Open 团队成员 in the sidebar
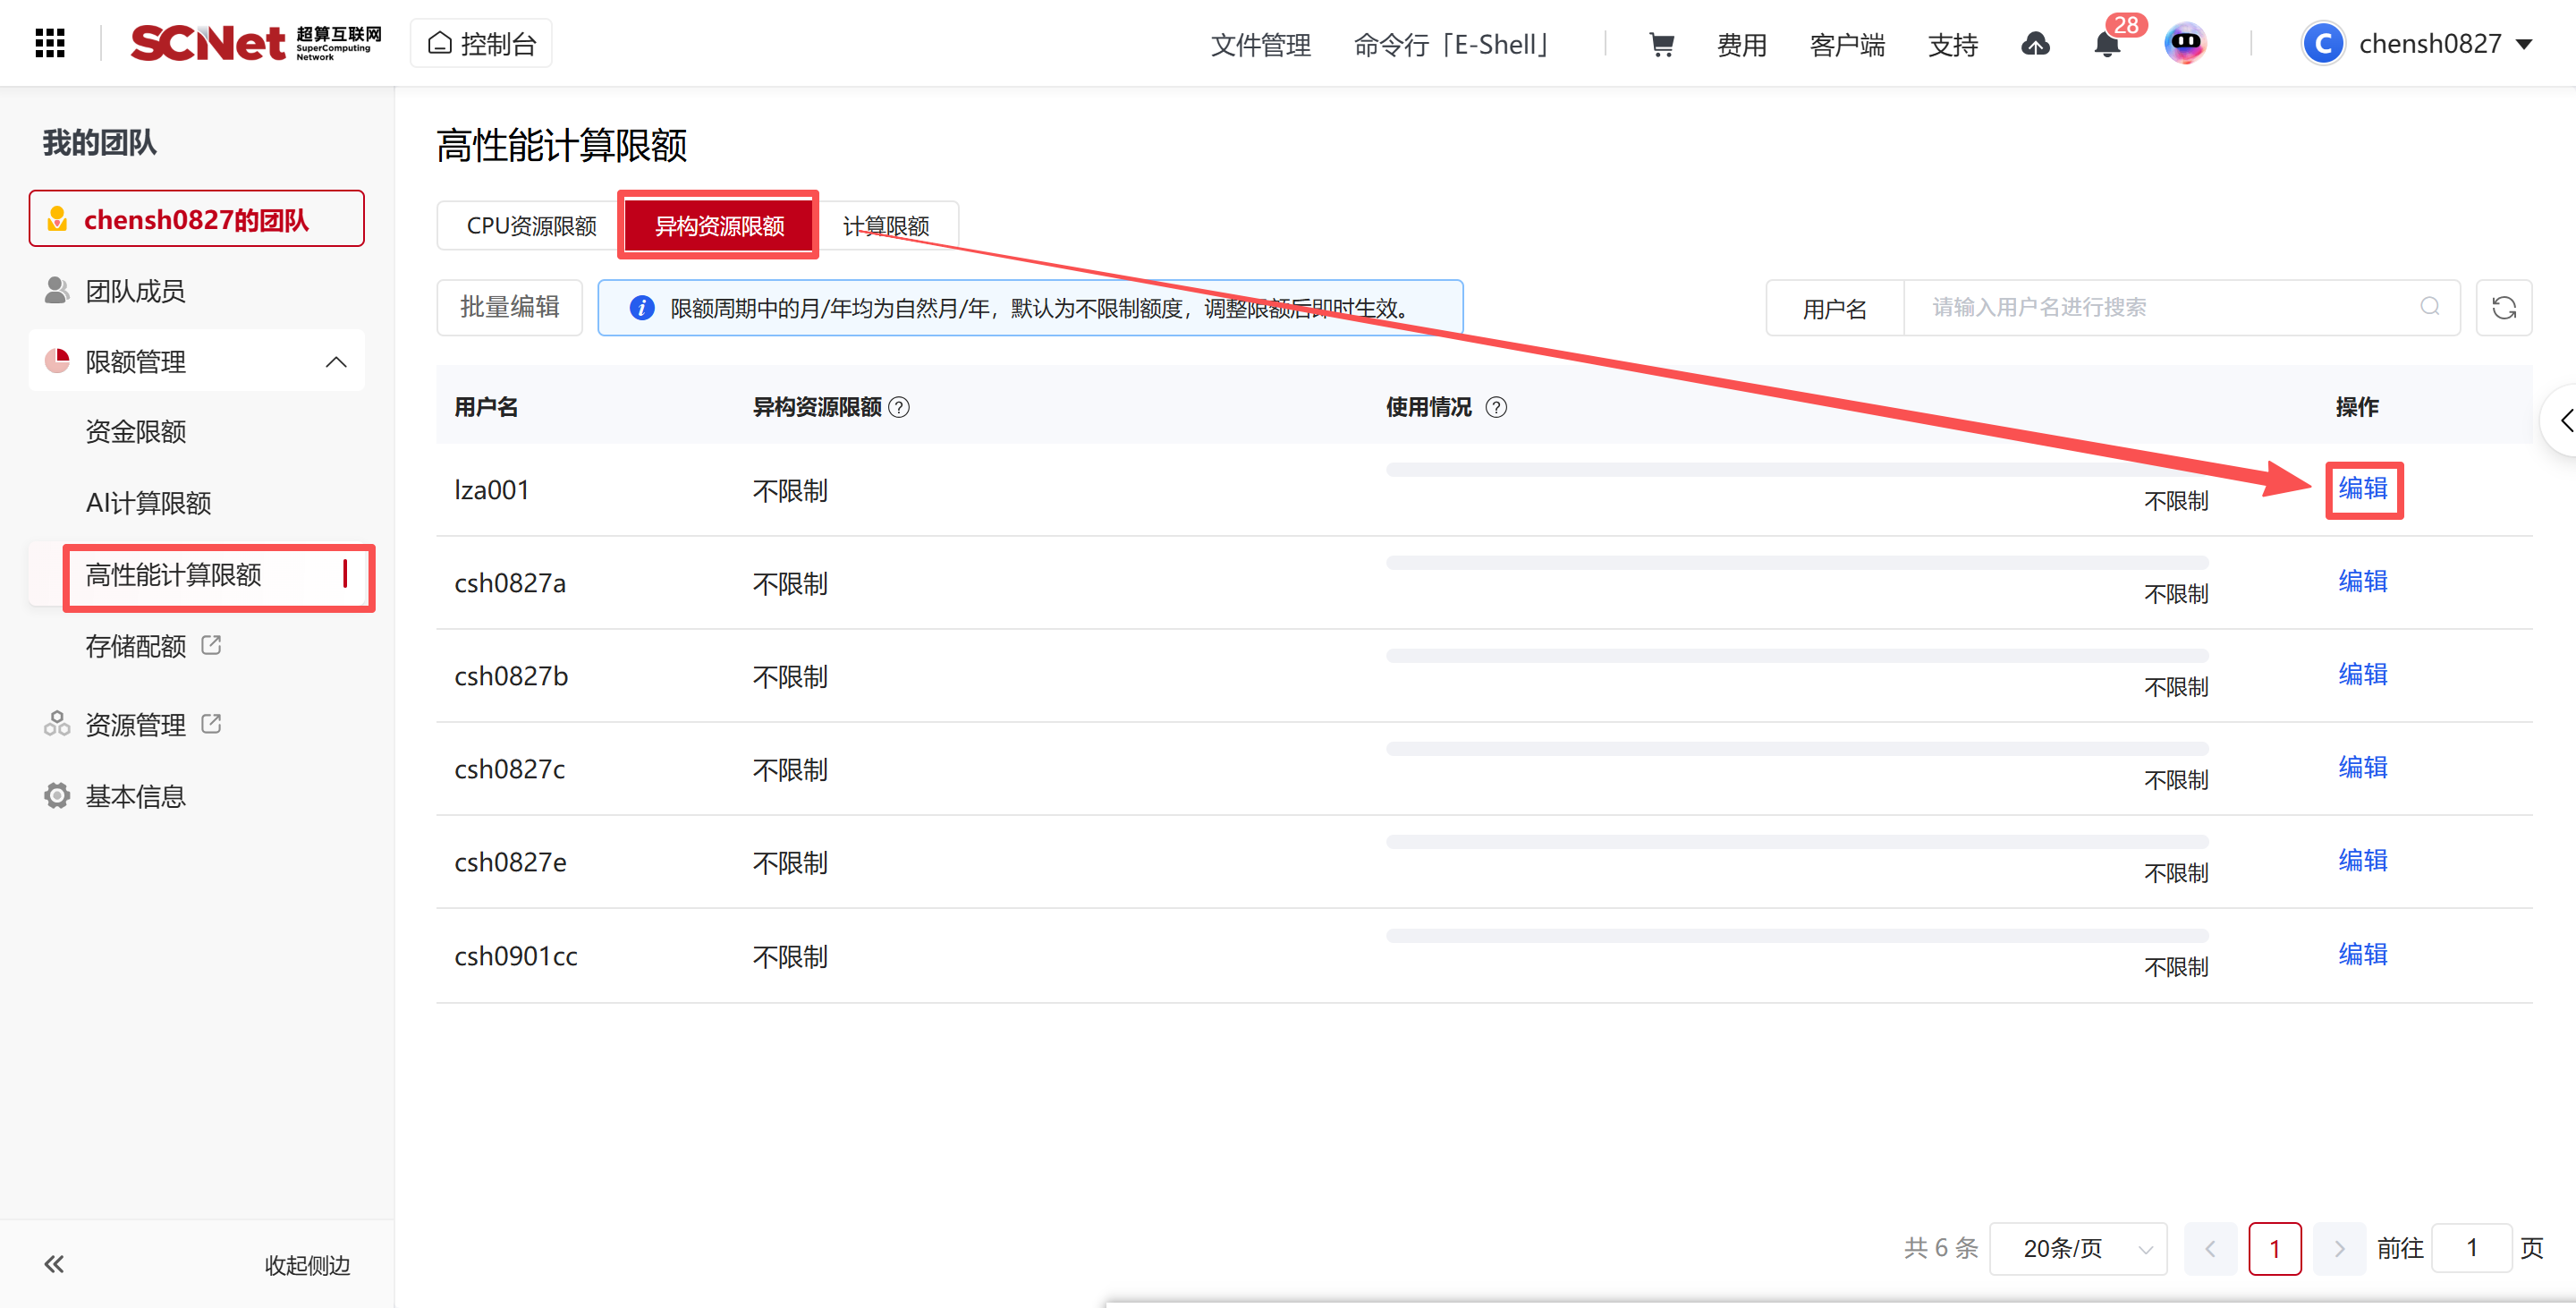The width and height of the screenshot is (2576, 1308). 135,291
